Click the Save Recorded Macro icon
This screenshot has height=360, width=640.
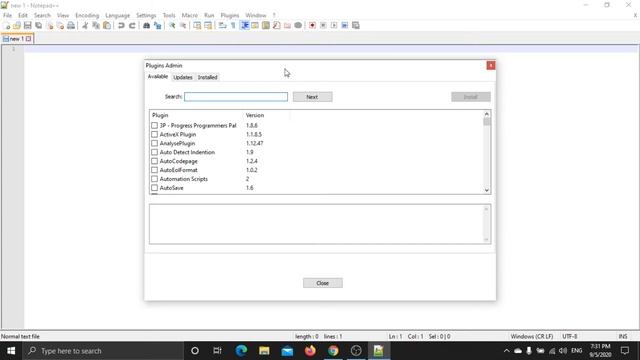coord(356,25)
